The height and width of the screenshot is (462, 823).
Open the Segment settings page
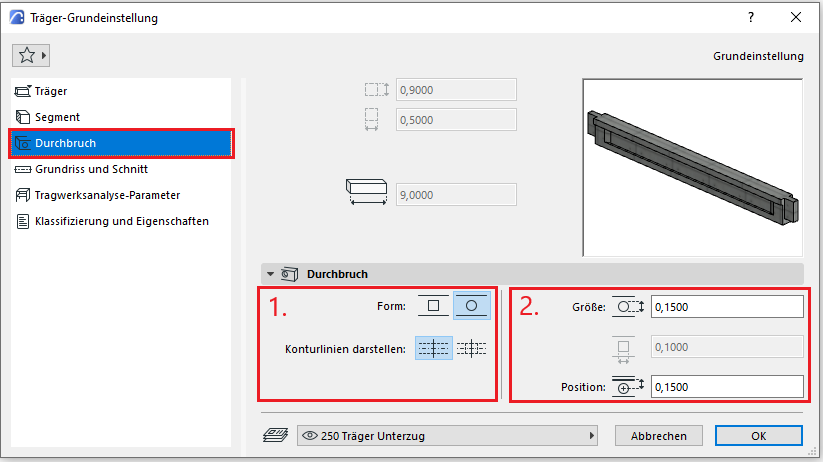tap(58, 117)
